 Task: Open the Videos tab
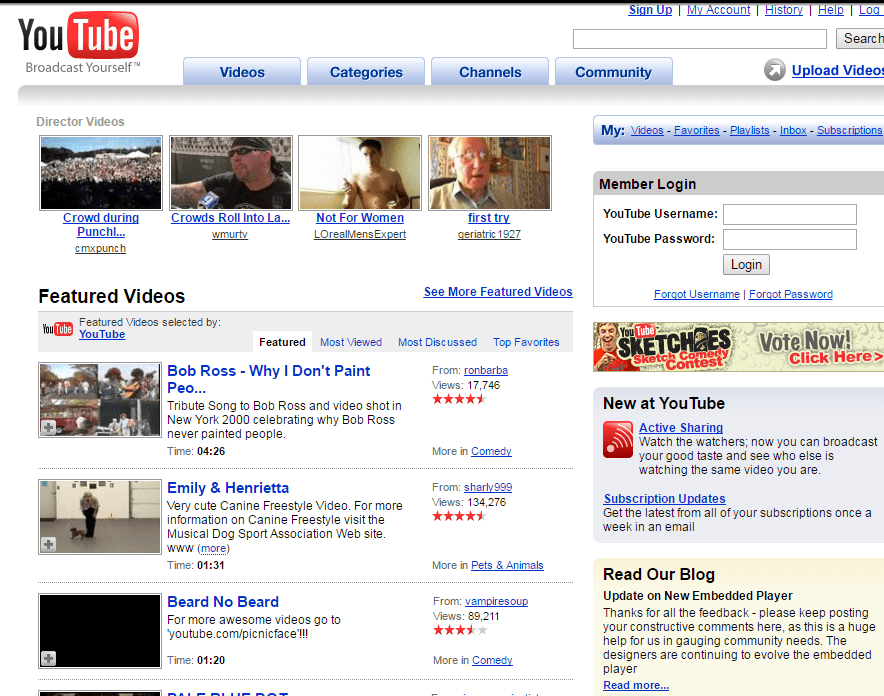[x=242, y=72]
